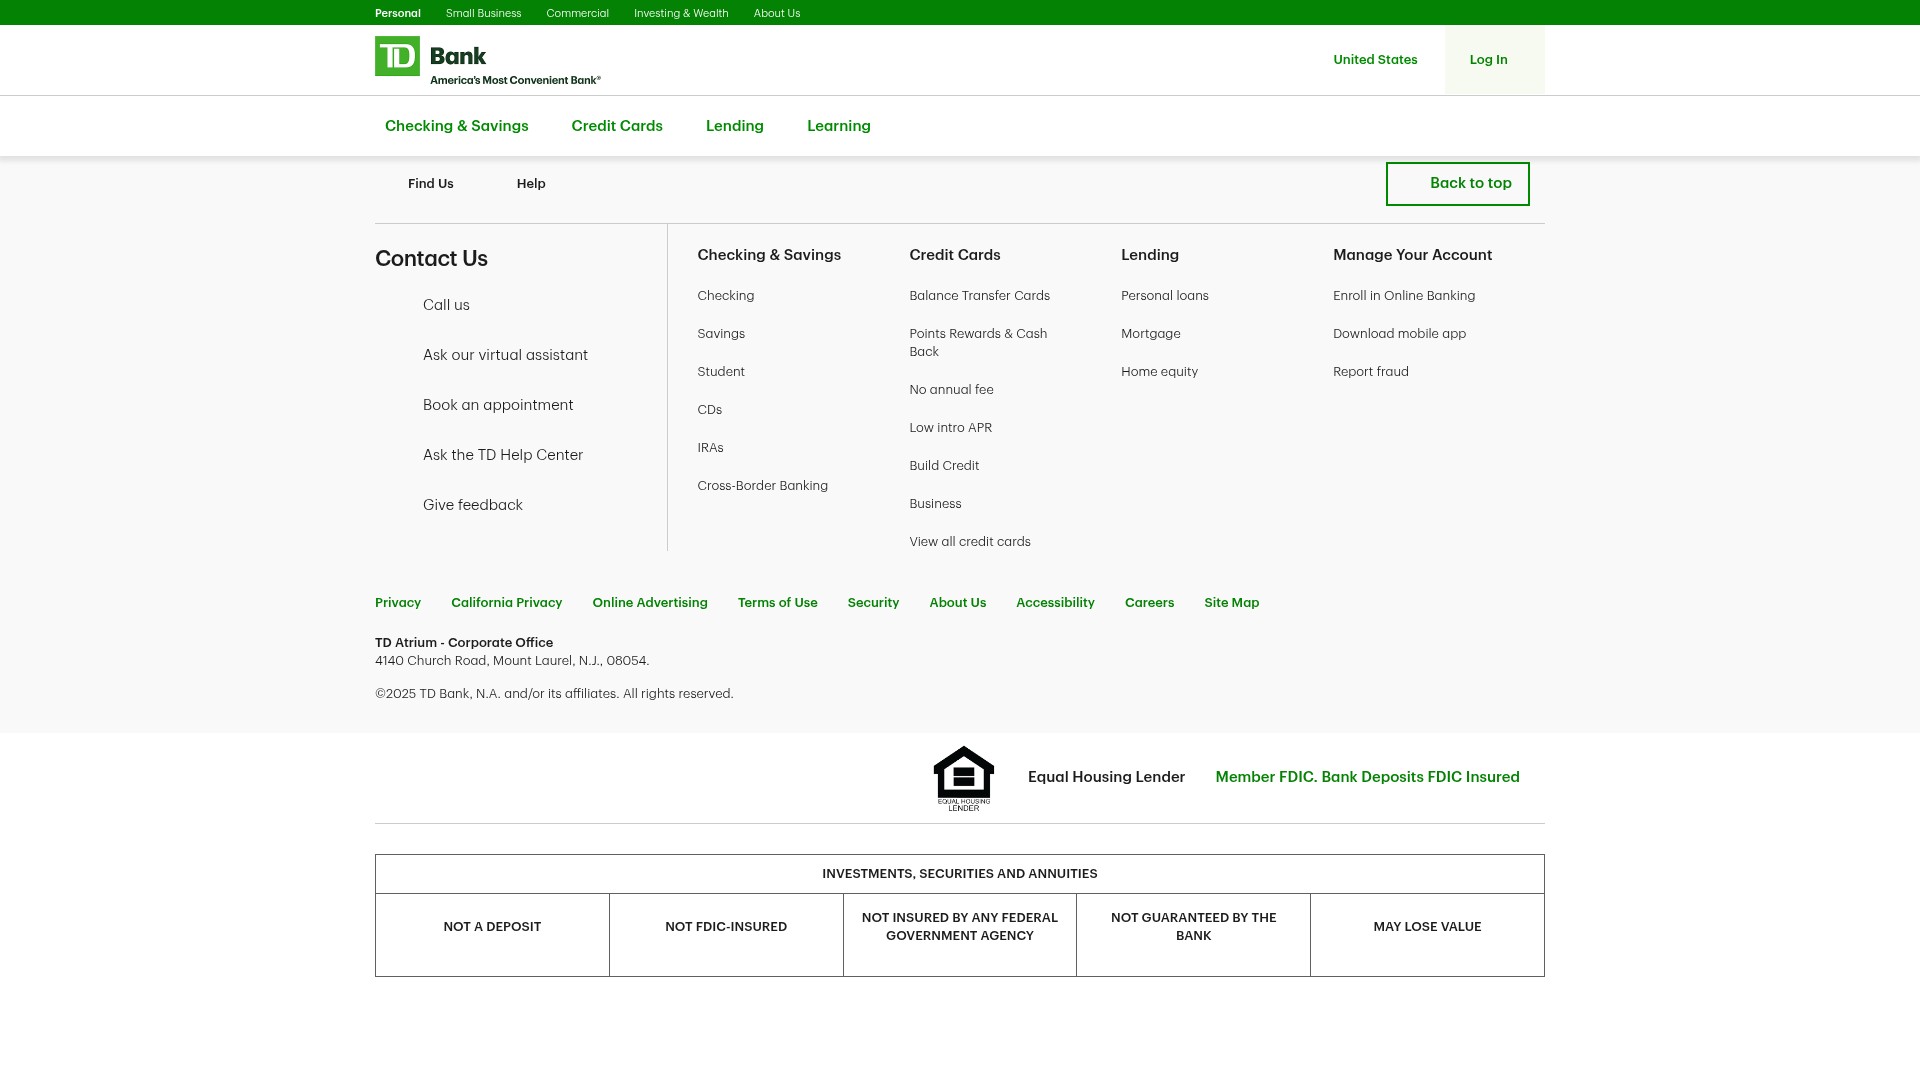Open the Savings footer link
Image resolution: width=1920 pixels, height=1080 pixels.
[x=721, y=334]
